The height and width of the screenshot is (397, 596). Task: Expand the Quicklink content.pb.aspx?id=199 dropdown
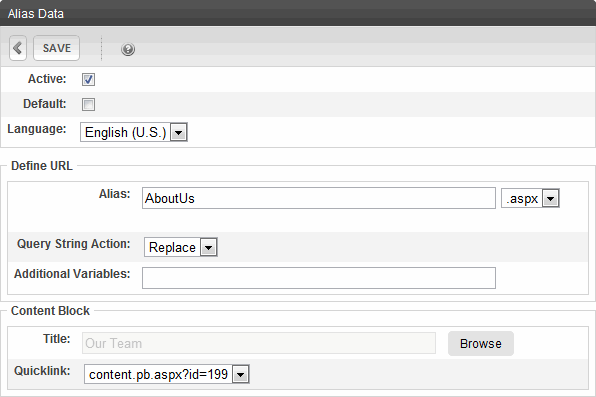tap(166, 374)
